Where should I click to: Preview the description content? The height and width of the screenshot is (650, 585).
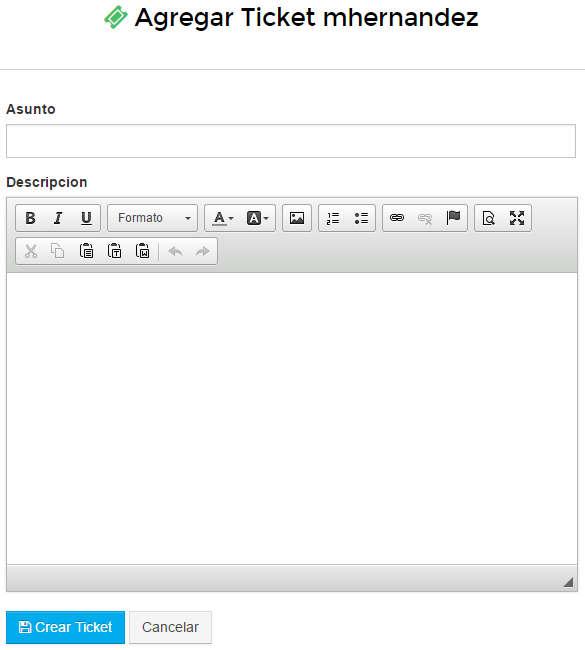(489, 218)
